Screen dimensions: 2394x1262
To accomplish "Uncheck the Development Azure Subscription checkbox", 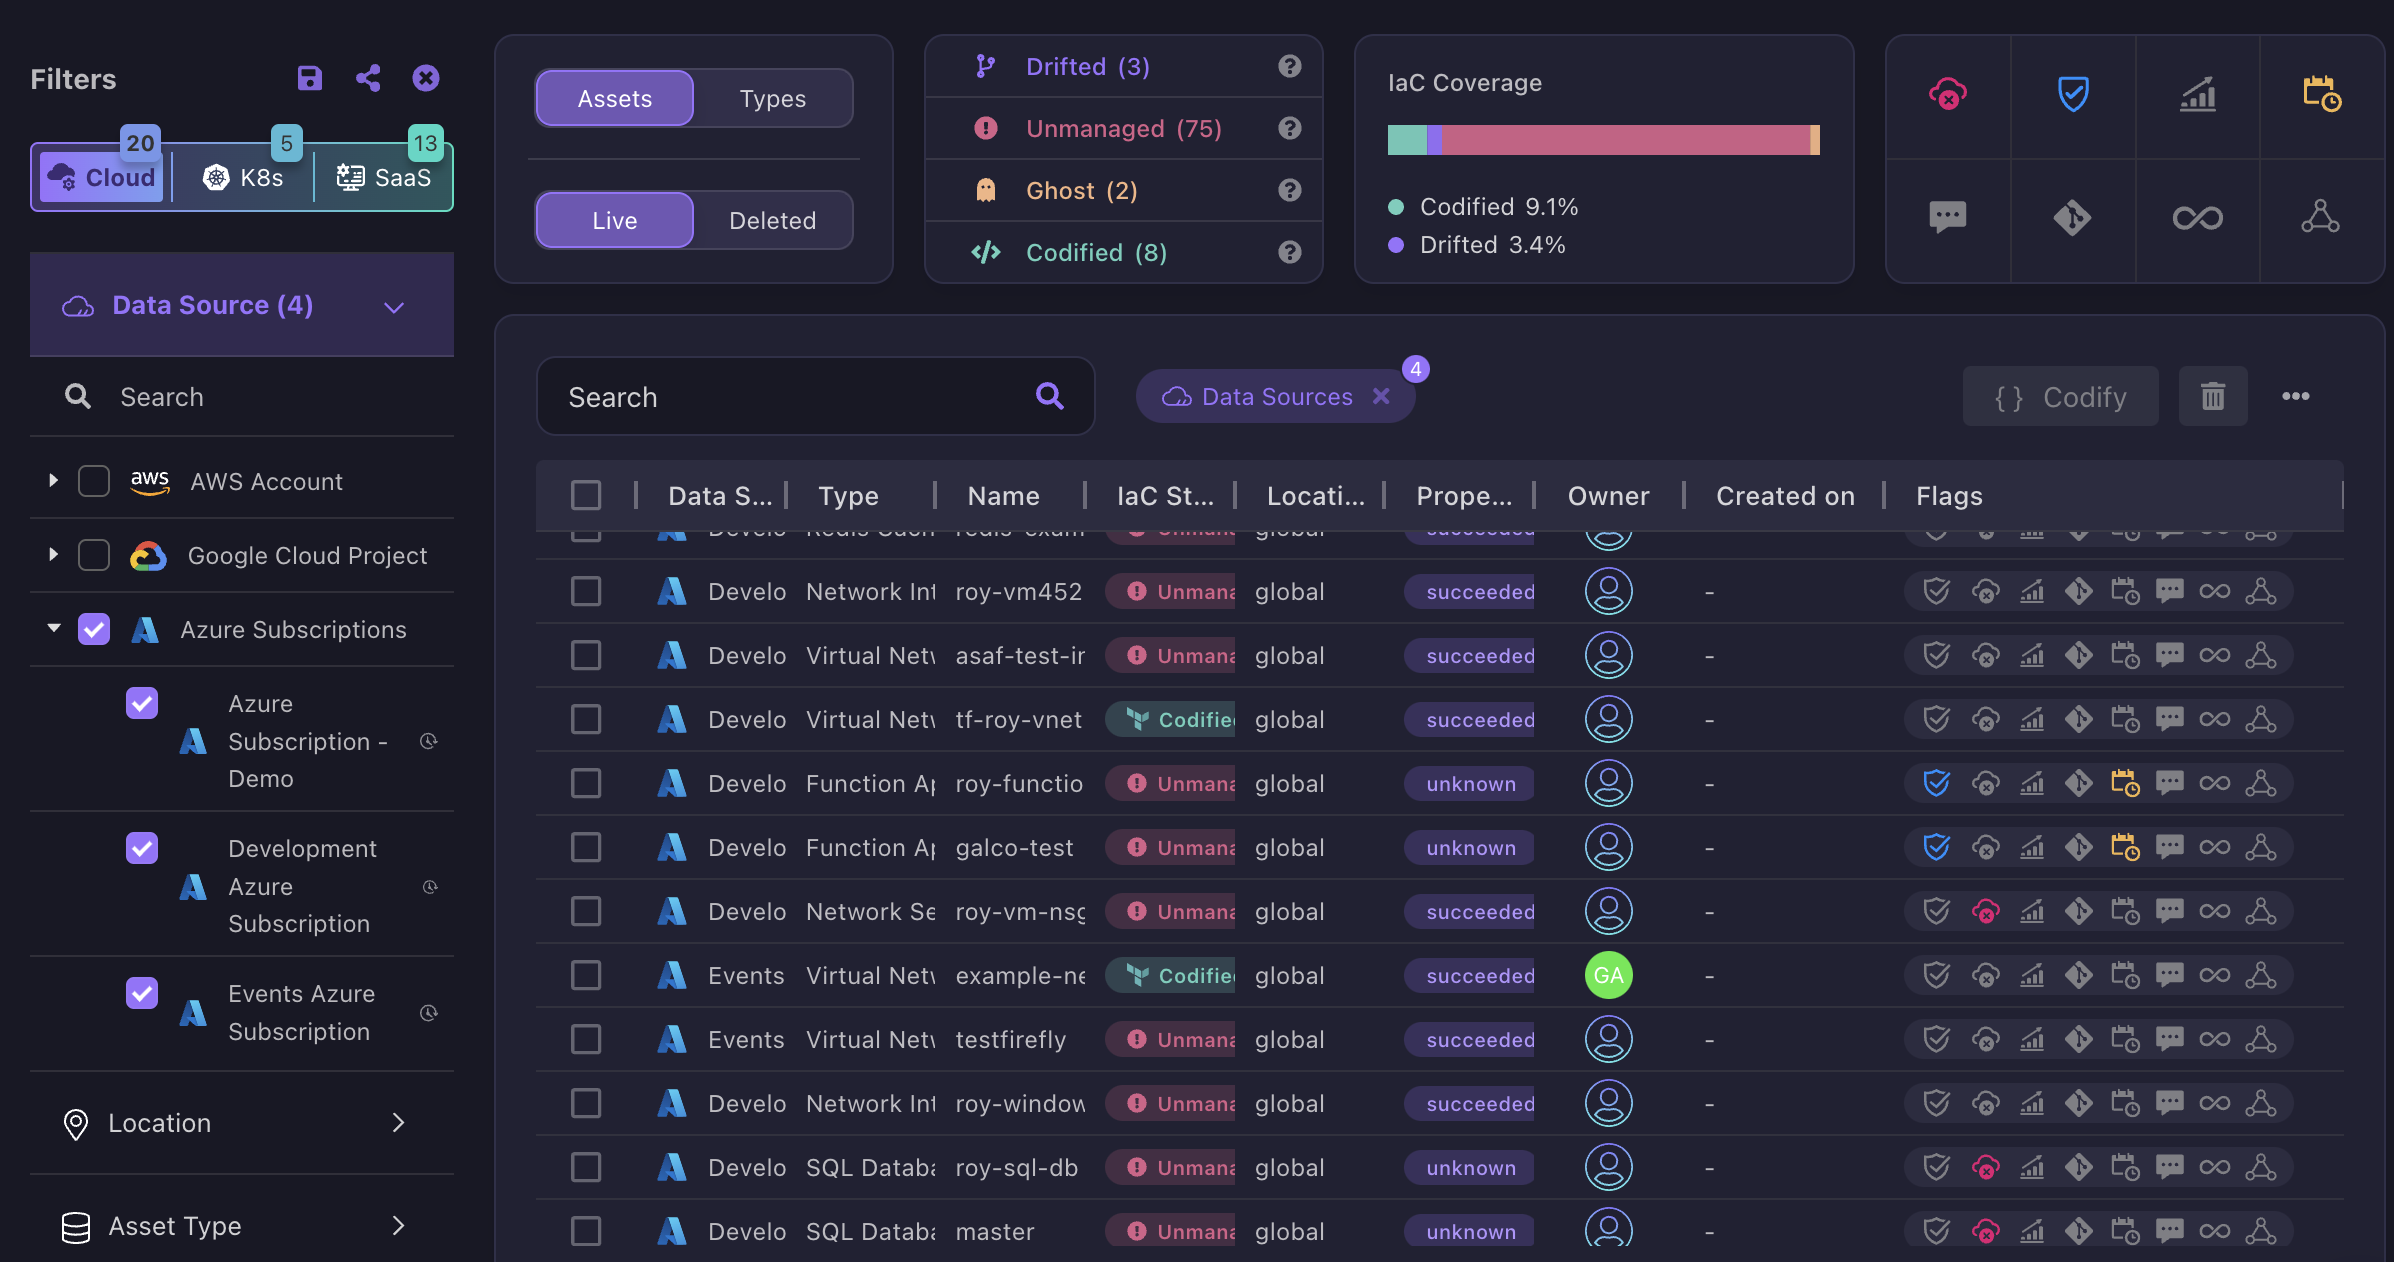I will pyautogui.click(x=141, y=848).
